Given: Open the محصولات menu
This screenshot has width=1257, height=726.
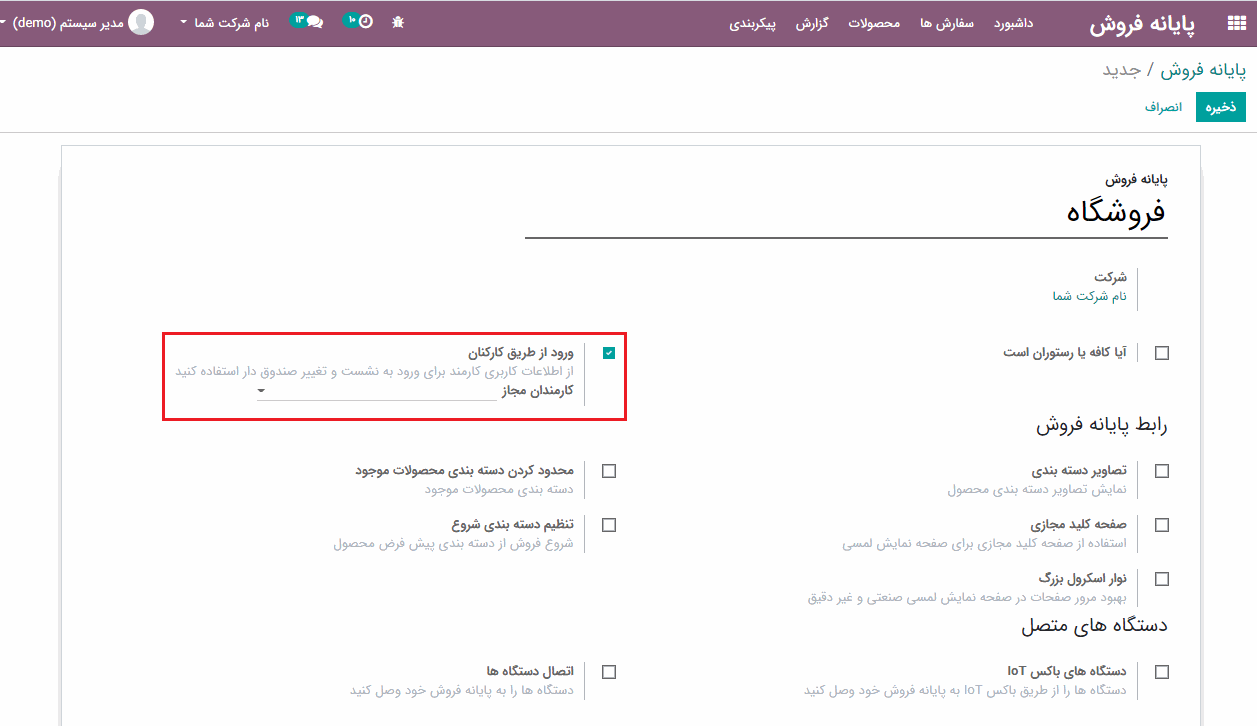Looking at the screenshot, I should (874, 23).
